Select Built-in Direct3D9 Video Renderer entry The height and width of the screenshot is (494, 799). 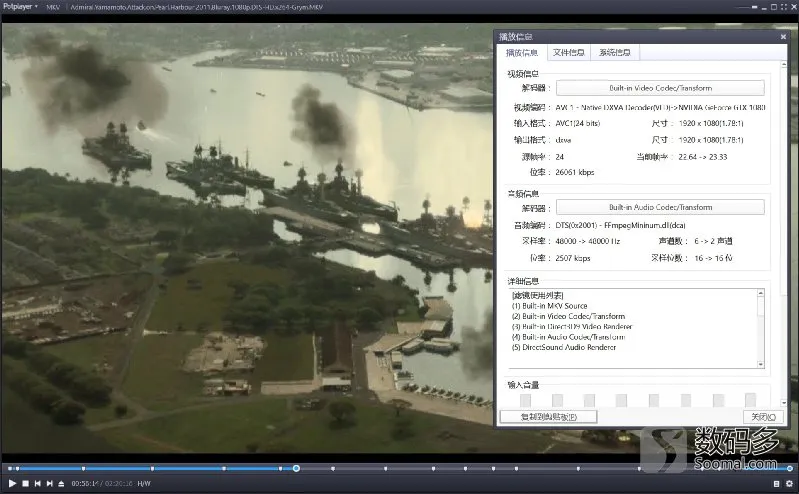click(x=572, y=326)
